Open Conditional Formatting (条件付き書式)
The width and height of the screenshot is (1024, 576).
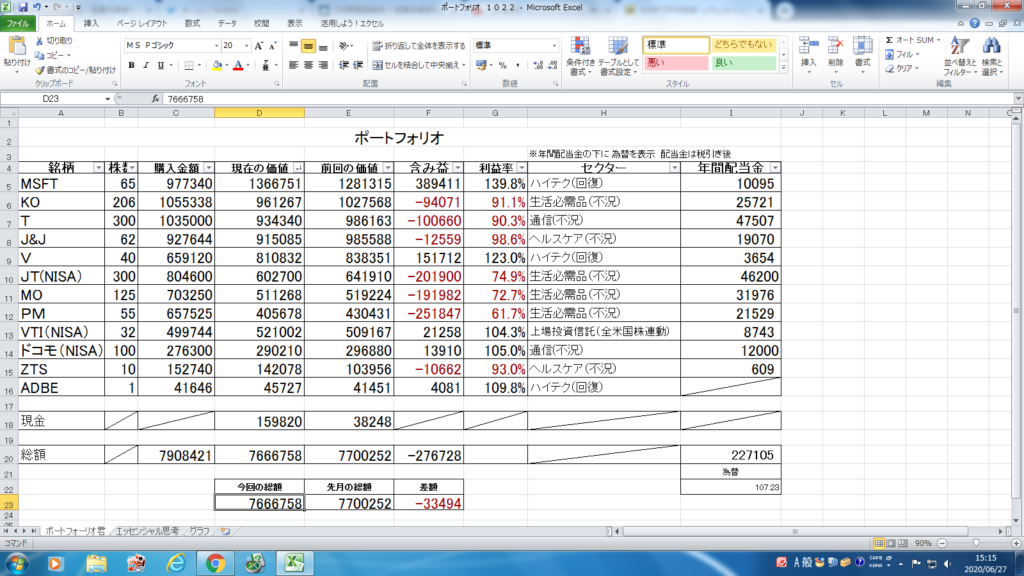(580, 56)
